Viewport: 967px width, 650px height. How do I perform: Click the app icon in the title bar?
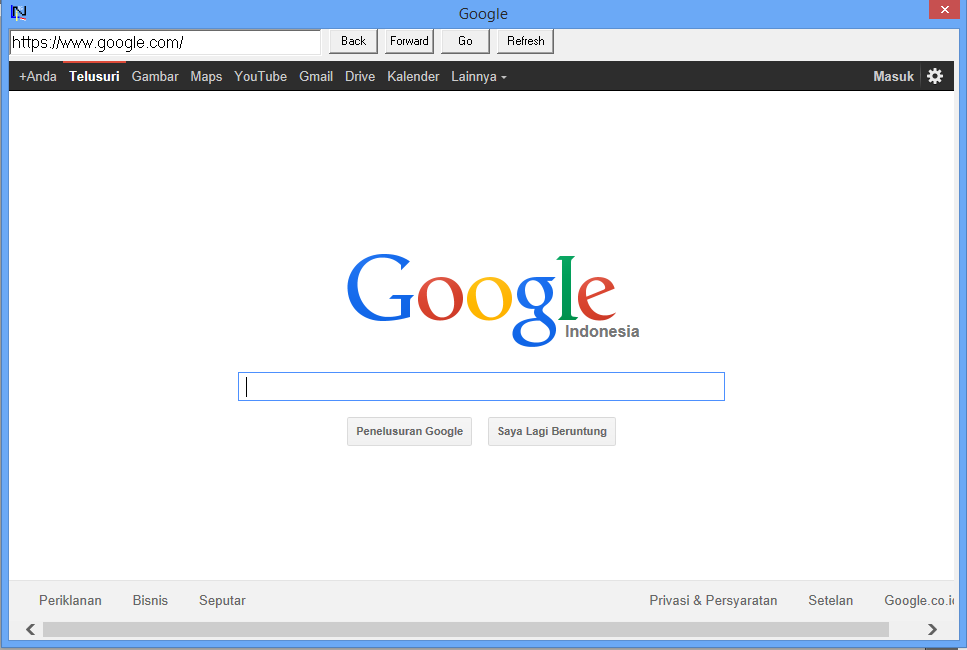coord(19,12)
